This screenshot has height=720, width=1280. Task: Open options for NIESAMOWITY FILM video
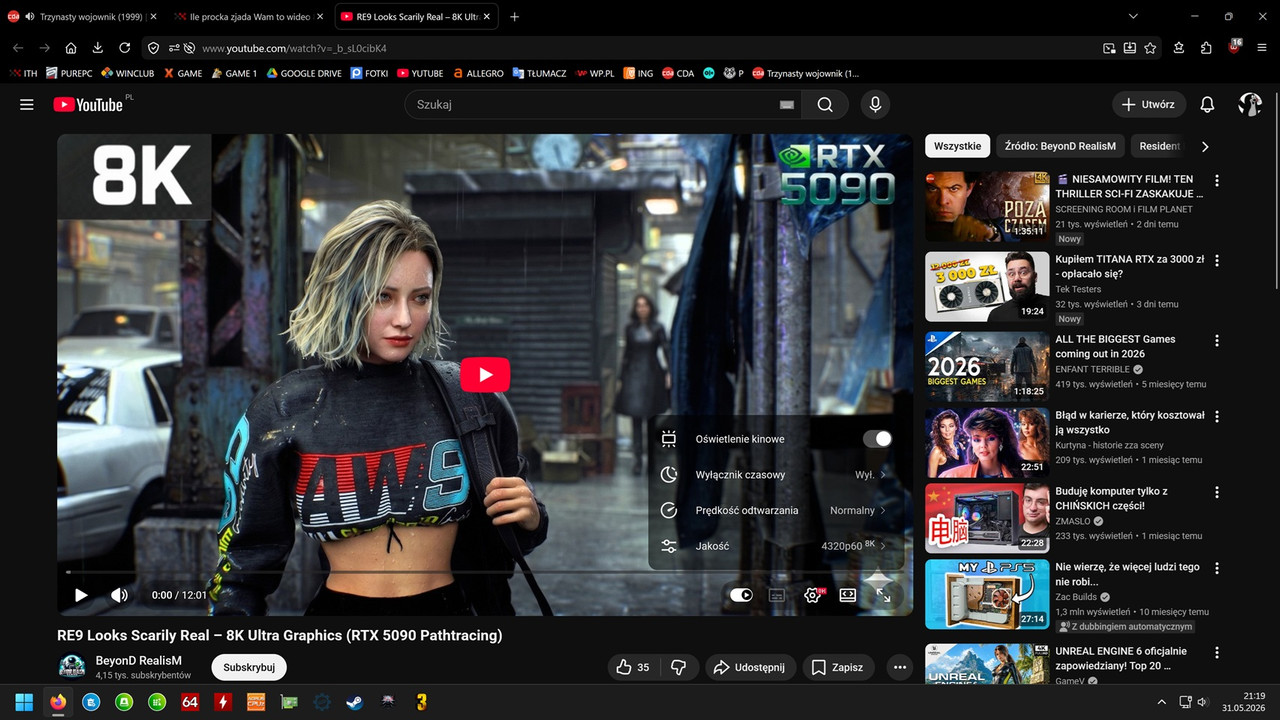1217,181
